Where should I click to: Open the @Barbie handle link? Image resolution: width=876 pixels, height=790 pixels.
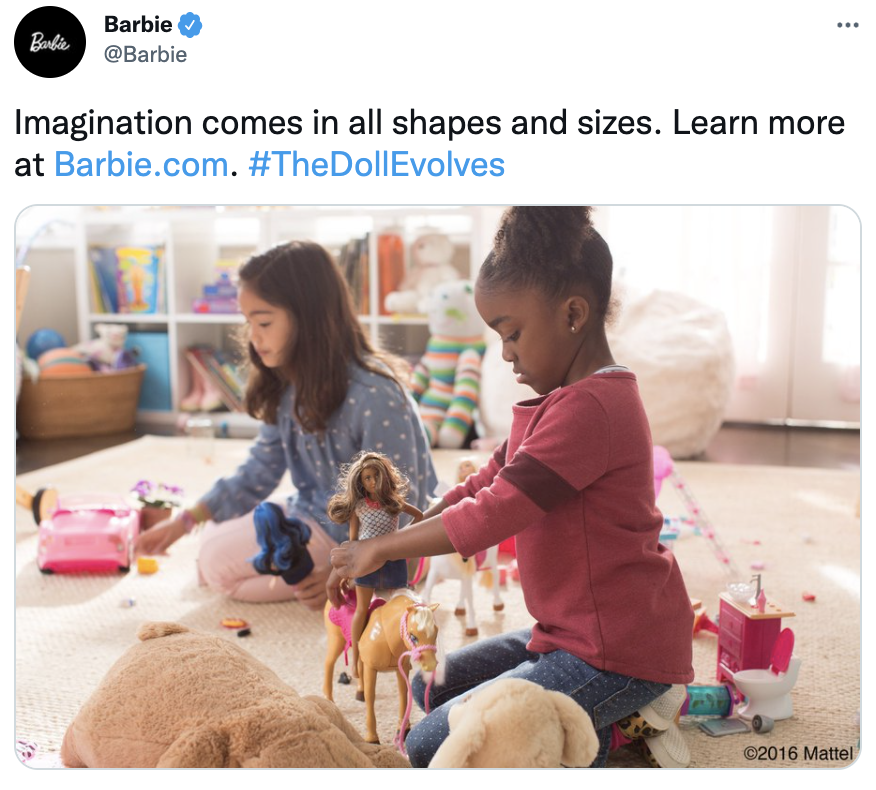145,55
